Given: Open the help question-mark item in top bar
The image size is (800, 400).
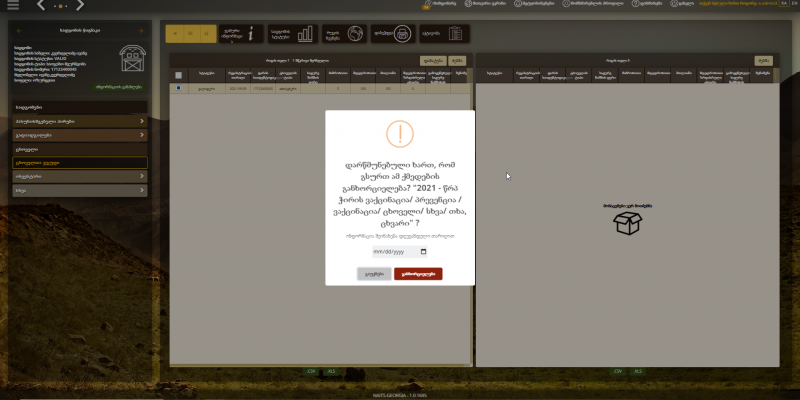Looking at the screenshot, I should 647,3.
